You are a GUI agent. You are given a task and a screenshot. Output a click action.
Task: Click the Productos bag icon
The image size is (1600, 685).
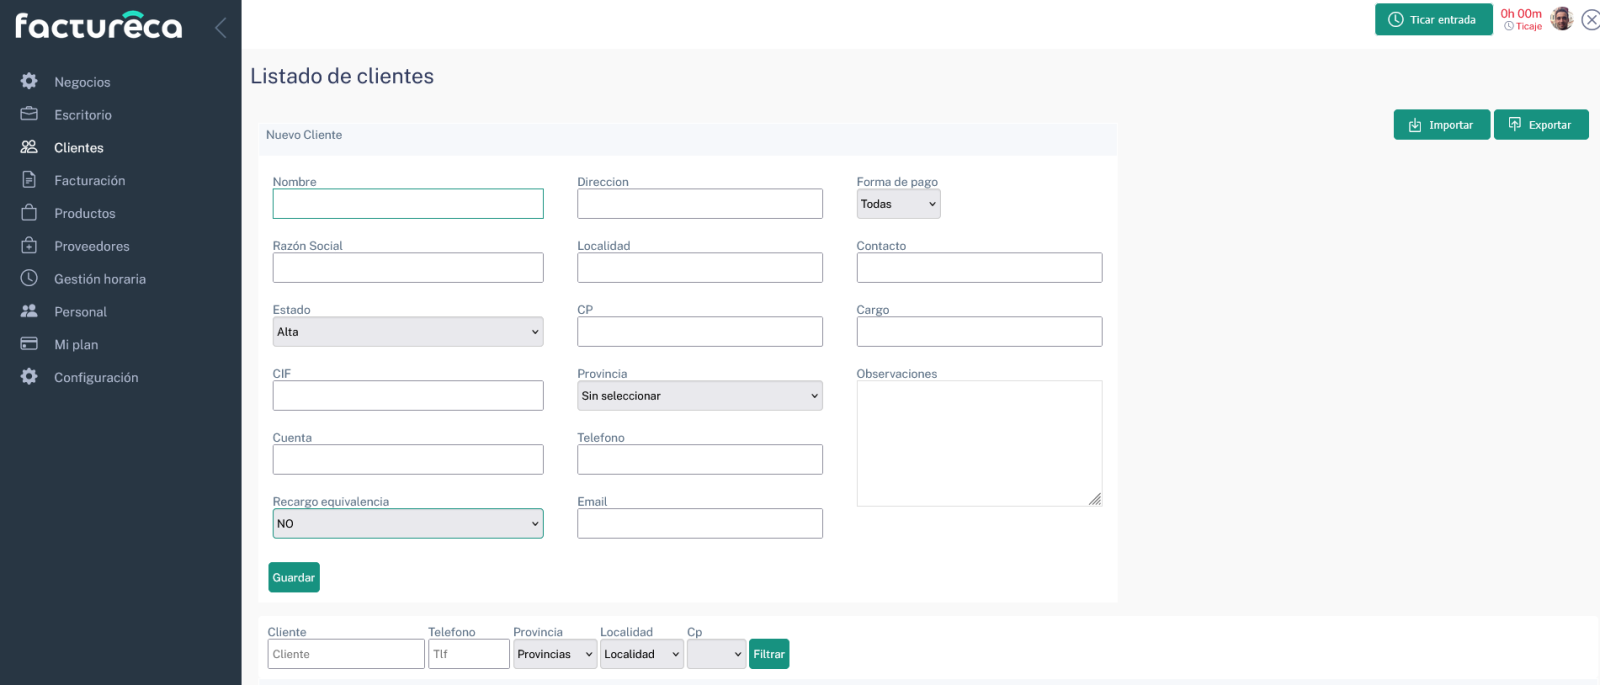(x=29, y=213)
